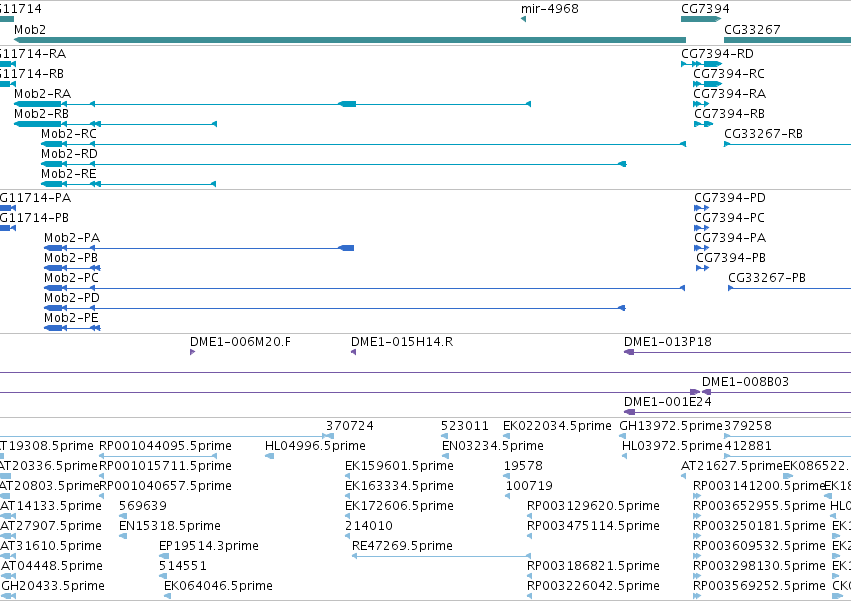Click EST feature 19578
851x601 pixels.
pyautogui.click(x=506, y=476)
